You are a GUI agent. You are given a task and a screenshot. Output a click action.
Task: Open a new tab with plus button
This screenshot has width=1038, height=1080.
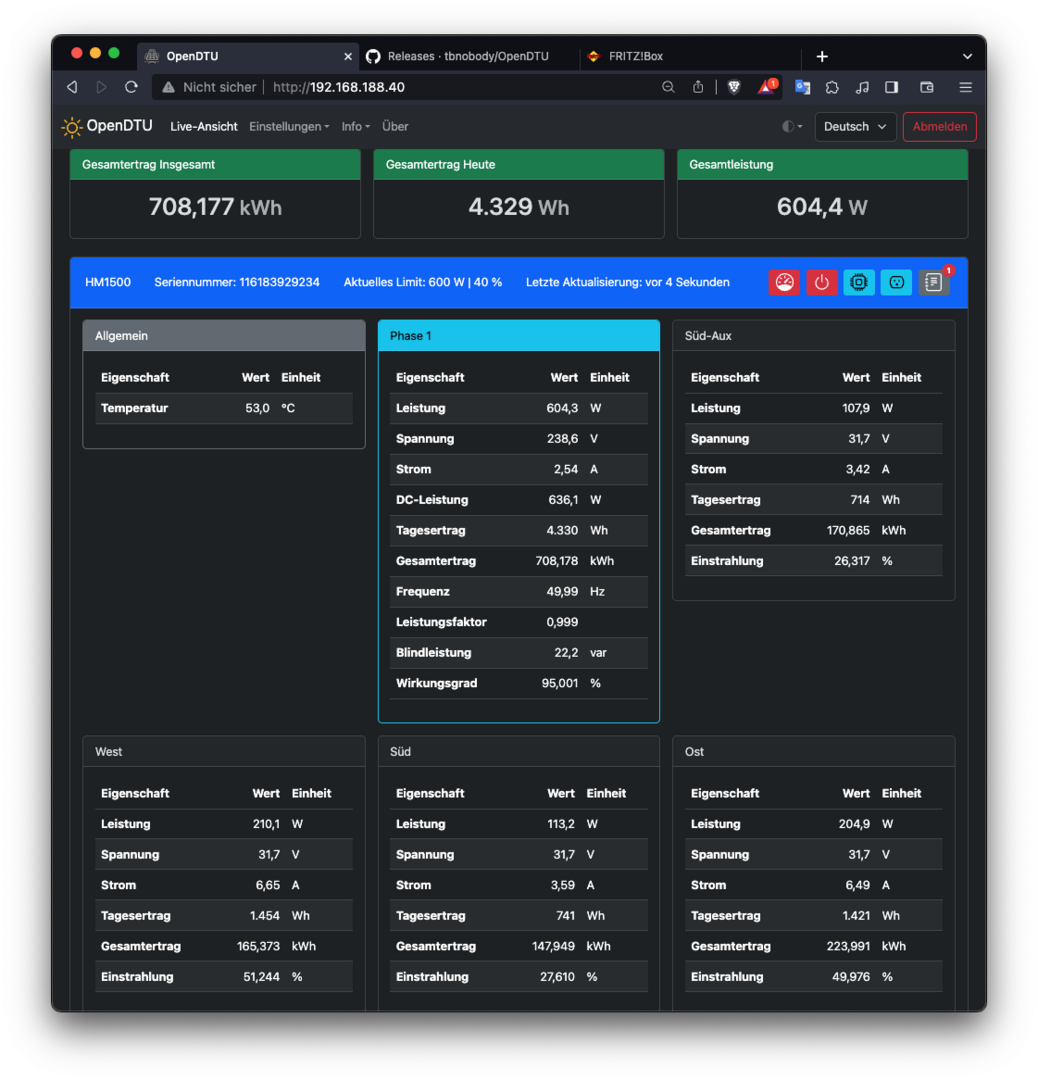[822, 56]
